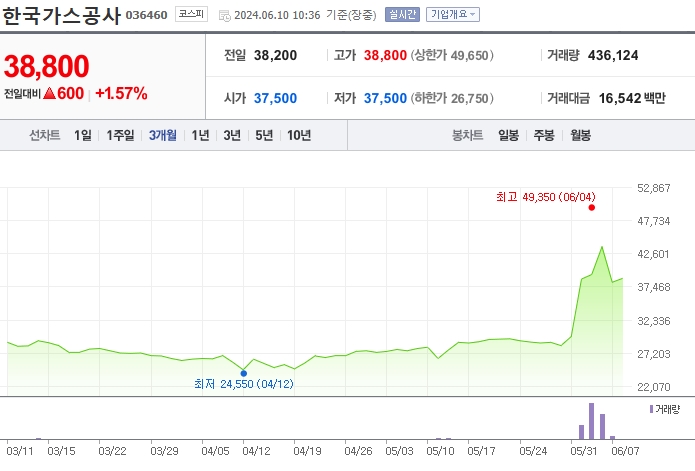
Task: Click the 봉차트 label
Action: pyautogui.click(x=467, y=135)
